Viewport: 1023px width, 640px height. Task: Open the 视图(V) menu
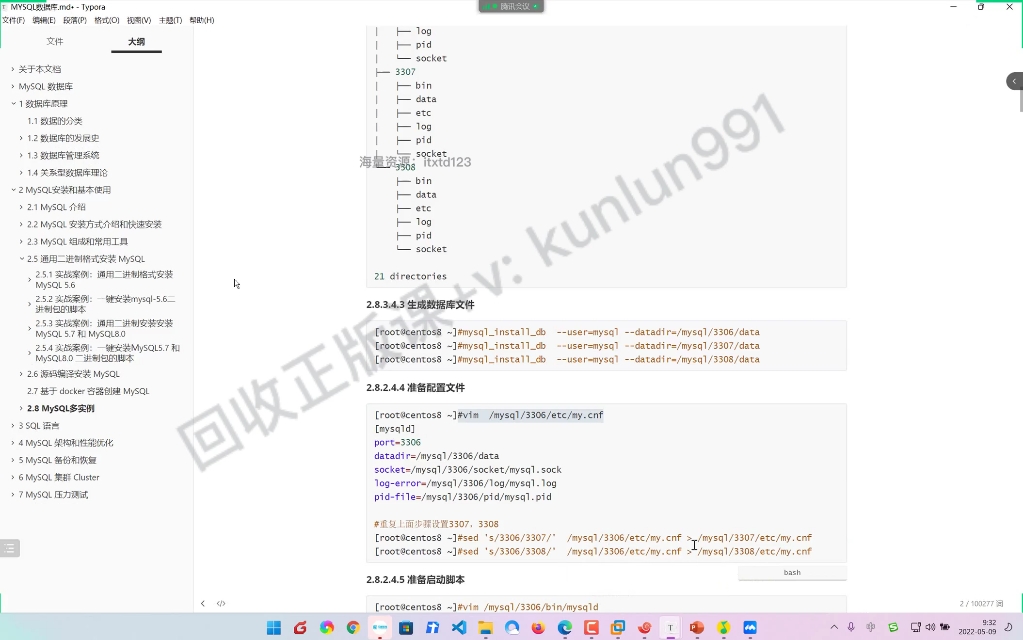pyautogui.click(x=138, y=20)
